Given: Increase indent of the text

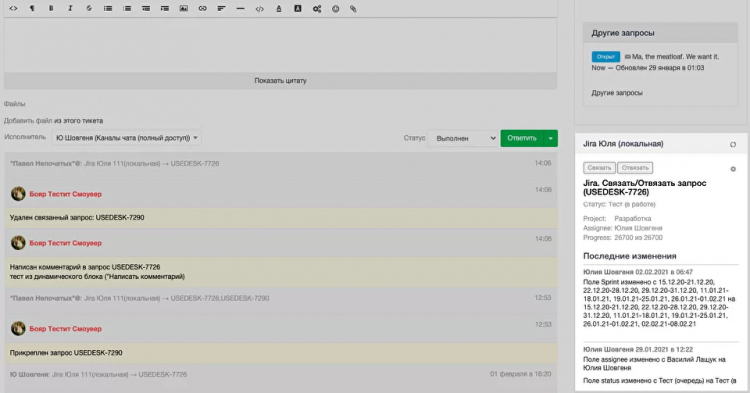Looking at the screenshot, I should pyautogui.click(x=165, y=9).
